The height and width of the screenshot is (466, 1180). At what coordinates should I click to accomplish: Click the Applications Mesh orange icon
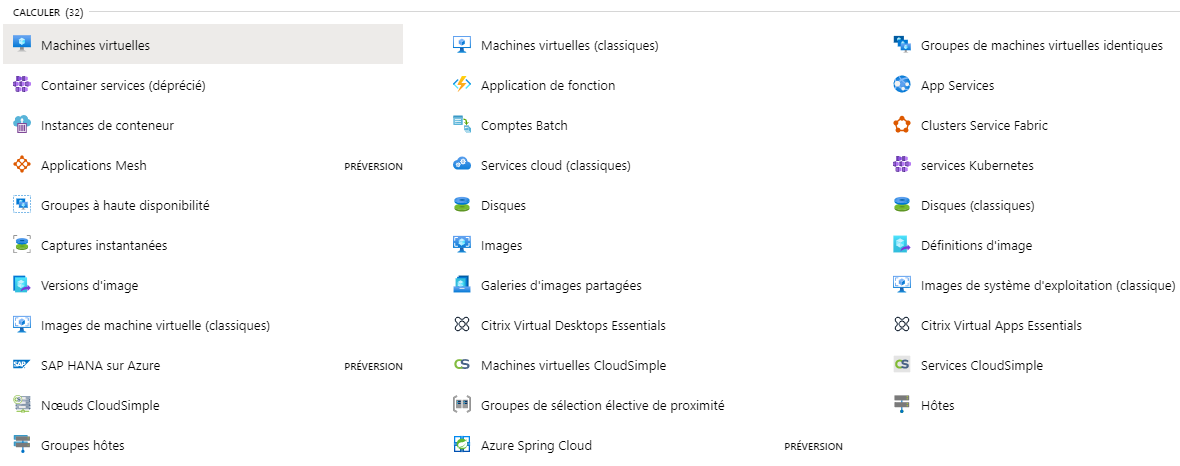point(22,165)
